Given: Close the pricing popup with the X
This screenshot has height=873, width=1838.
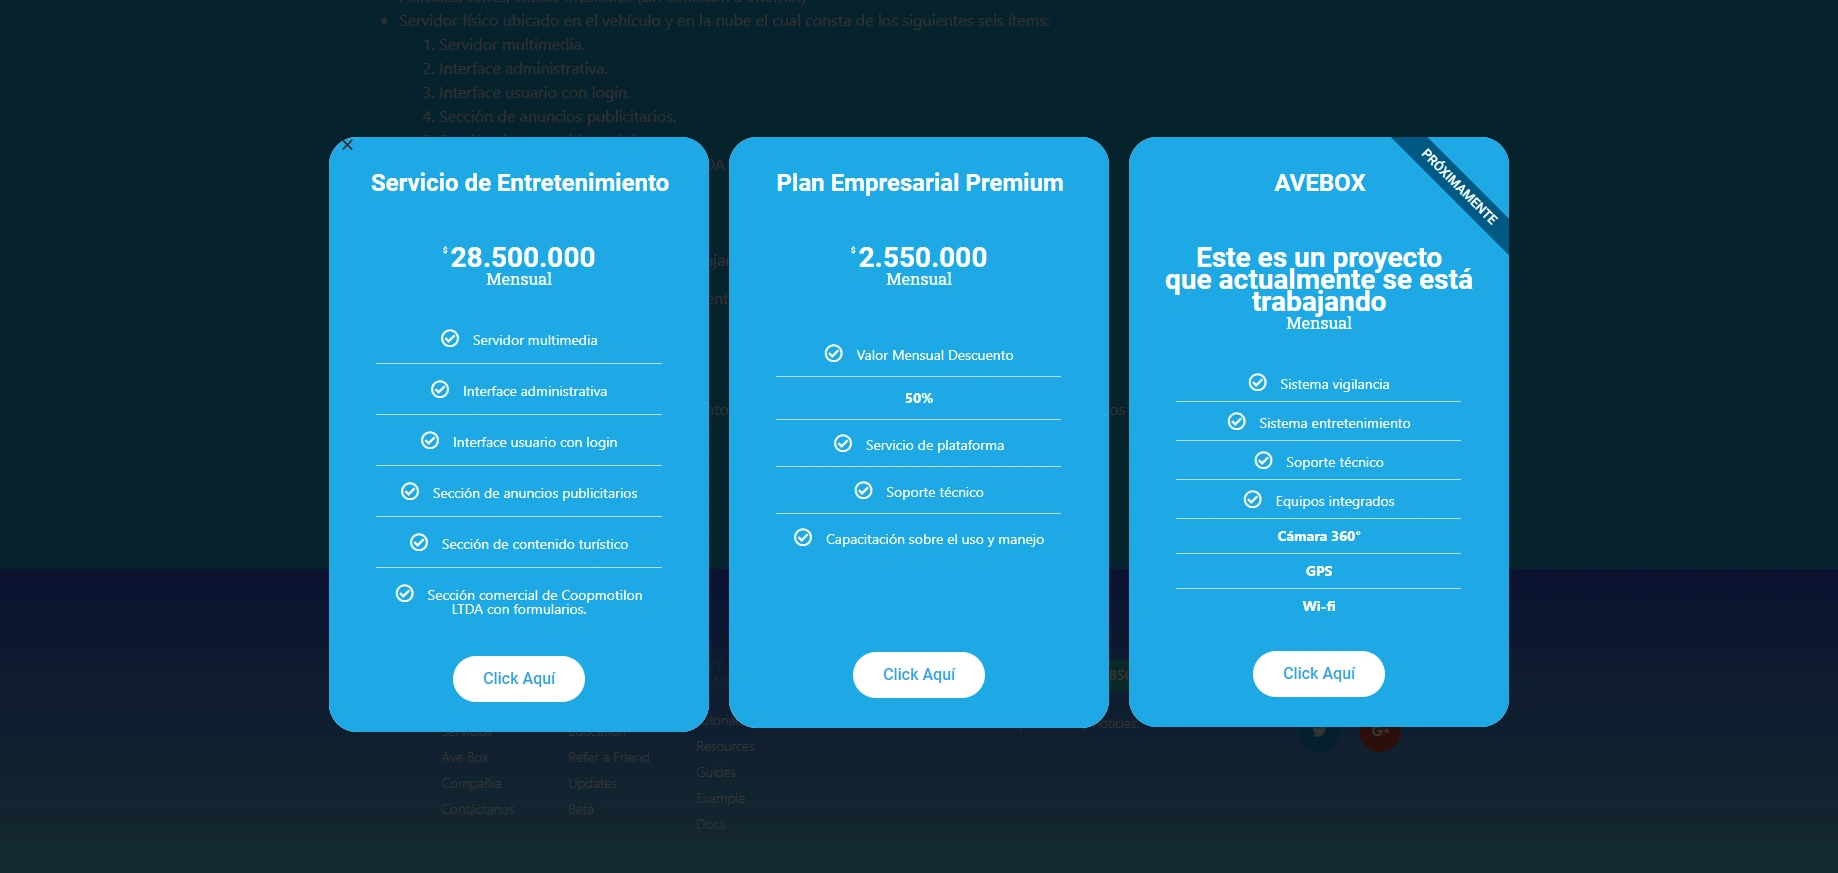Looking at the screenshot, I should coord(347,145).
